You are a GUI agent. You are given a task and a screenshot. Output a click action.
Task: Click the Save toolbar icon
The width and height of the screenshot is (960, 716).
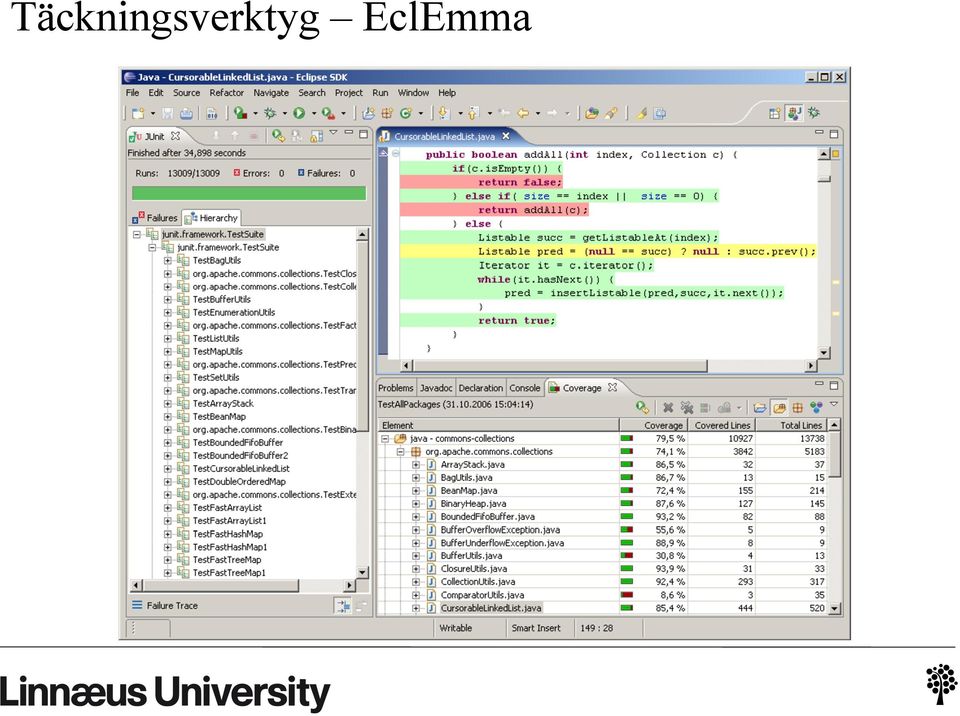[167, 113]
